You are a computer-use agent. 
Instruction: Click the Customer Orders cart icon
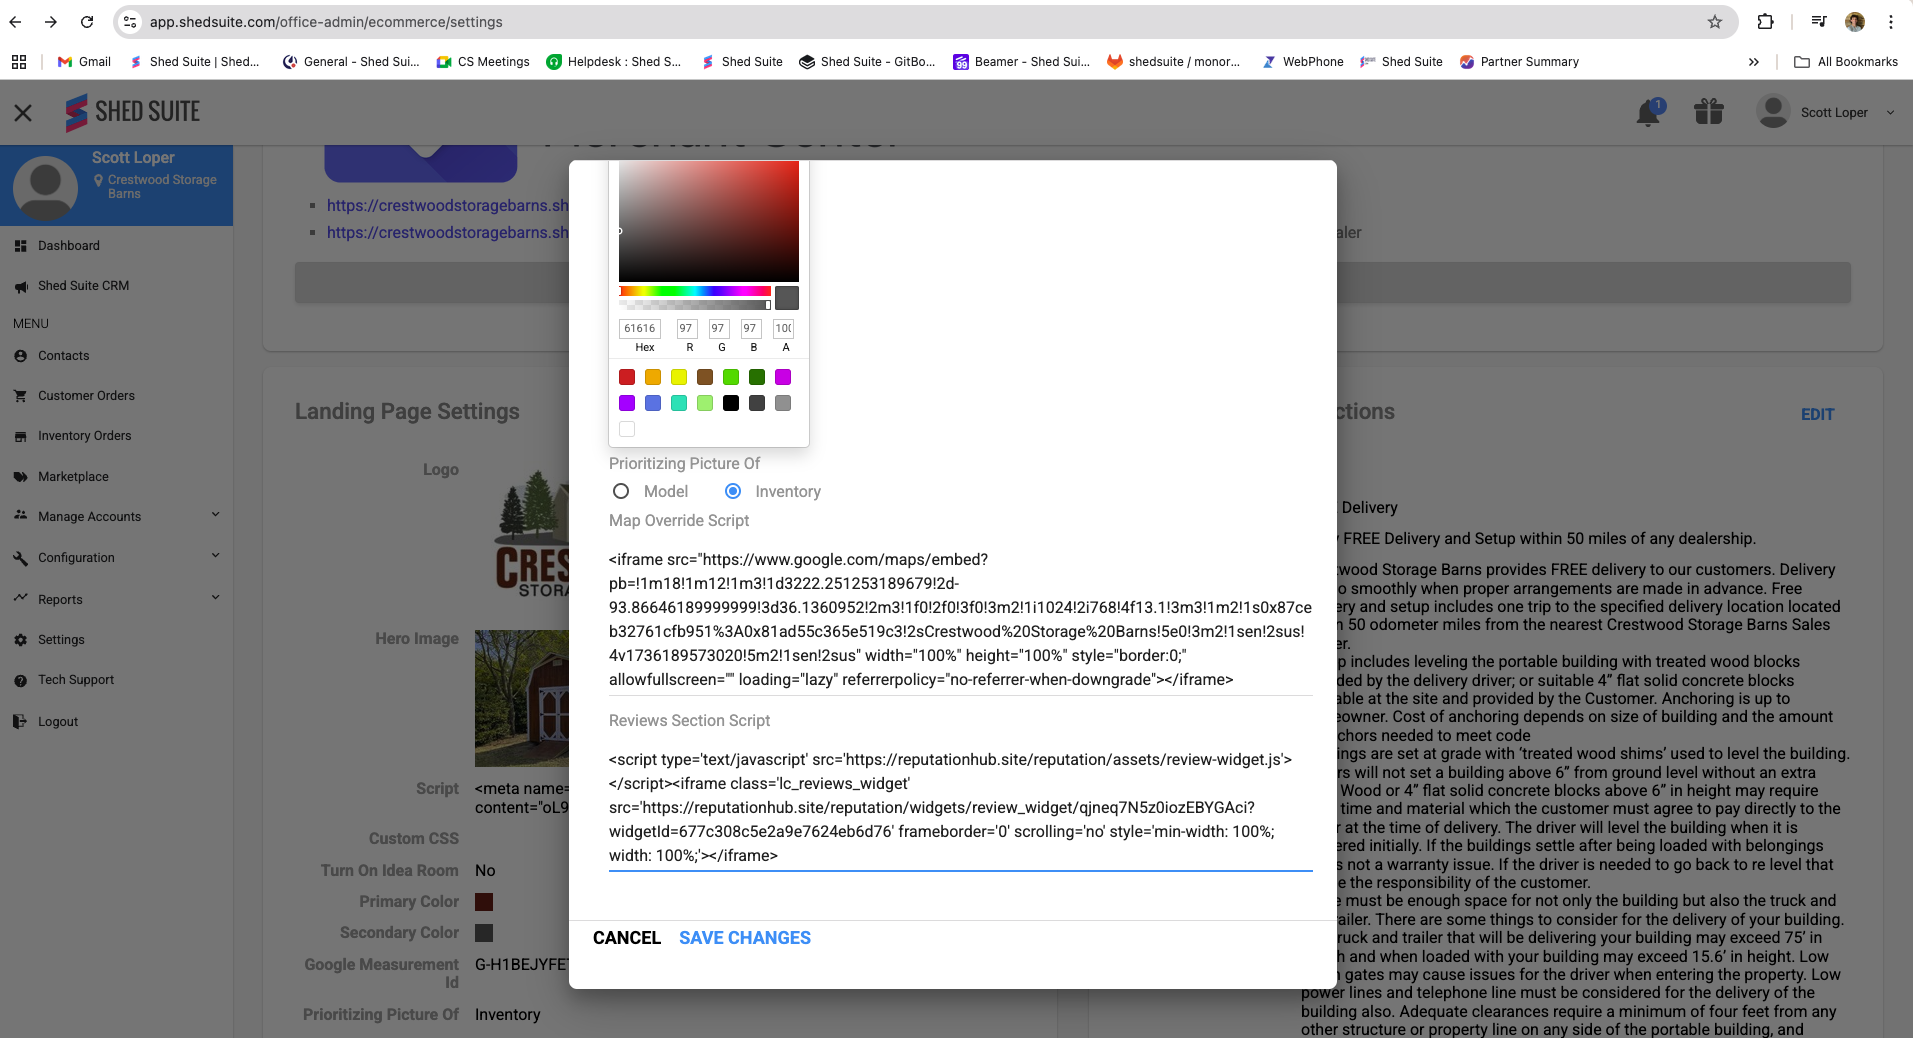click(20, 396)
